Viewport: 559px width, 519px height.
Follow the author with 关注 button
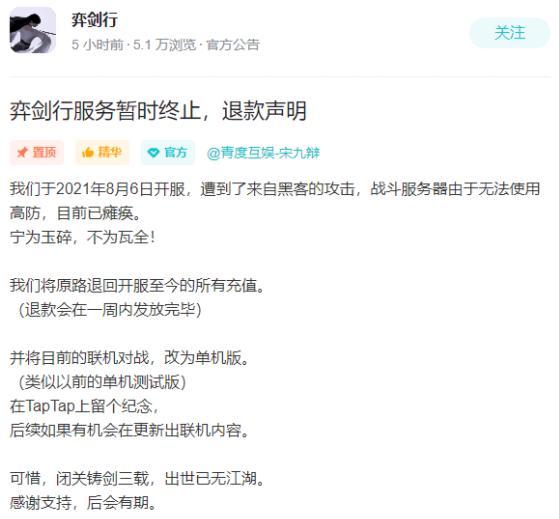point(510,33)
